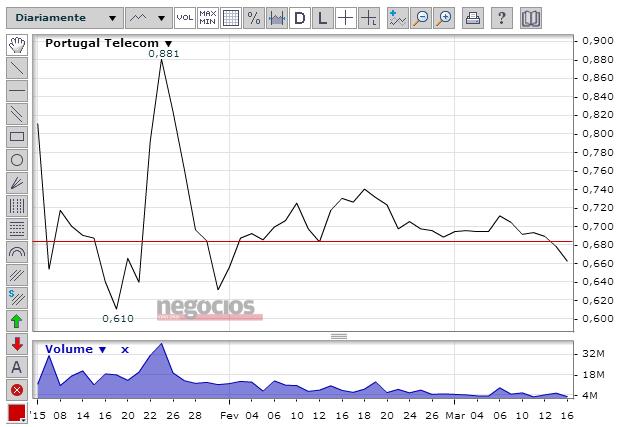Open the book manual icon
The height and width of the screenshot is (427, 640).
(531, 18)
